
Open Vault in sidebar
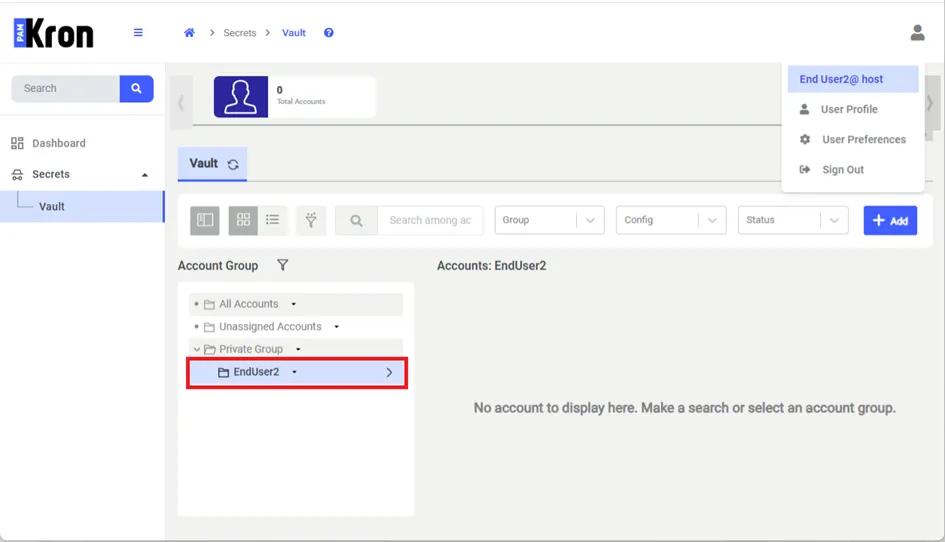(x=82, y=206)
